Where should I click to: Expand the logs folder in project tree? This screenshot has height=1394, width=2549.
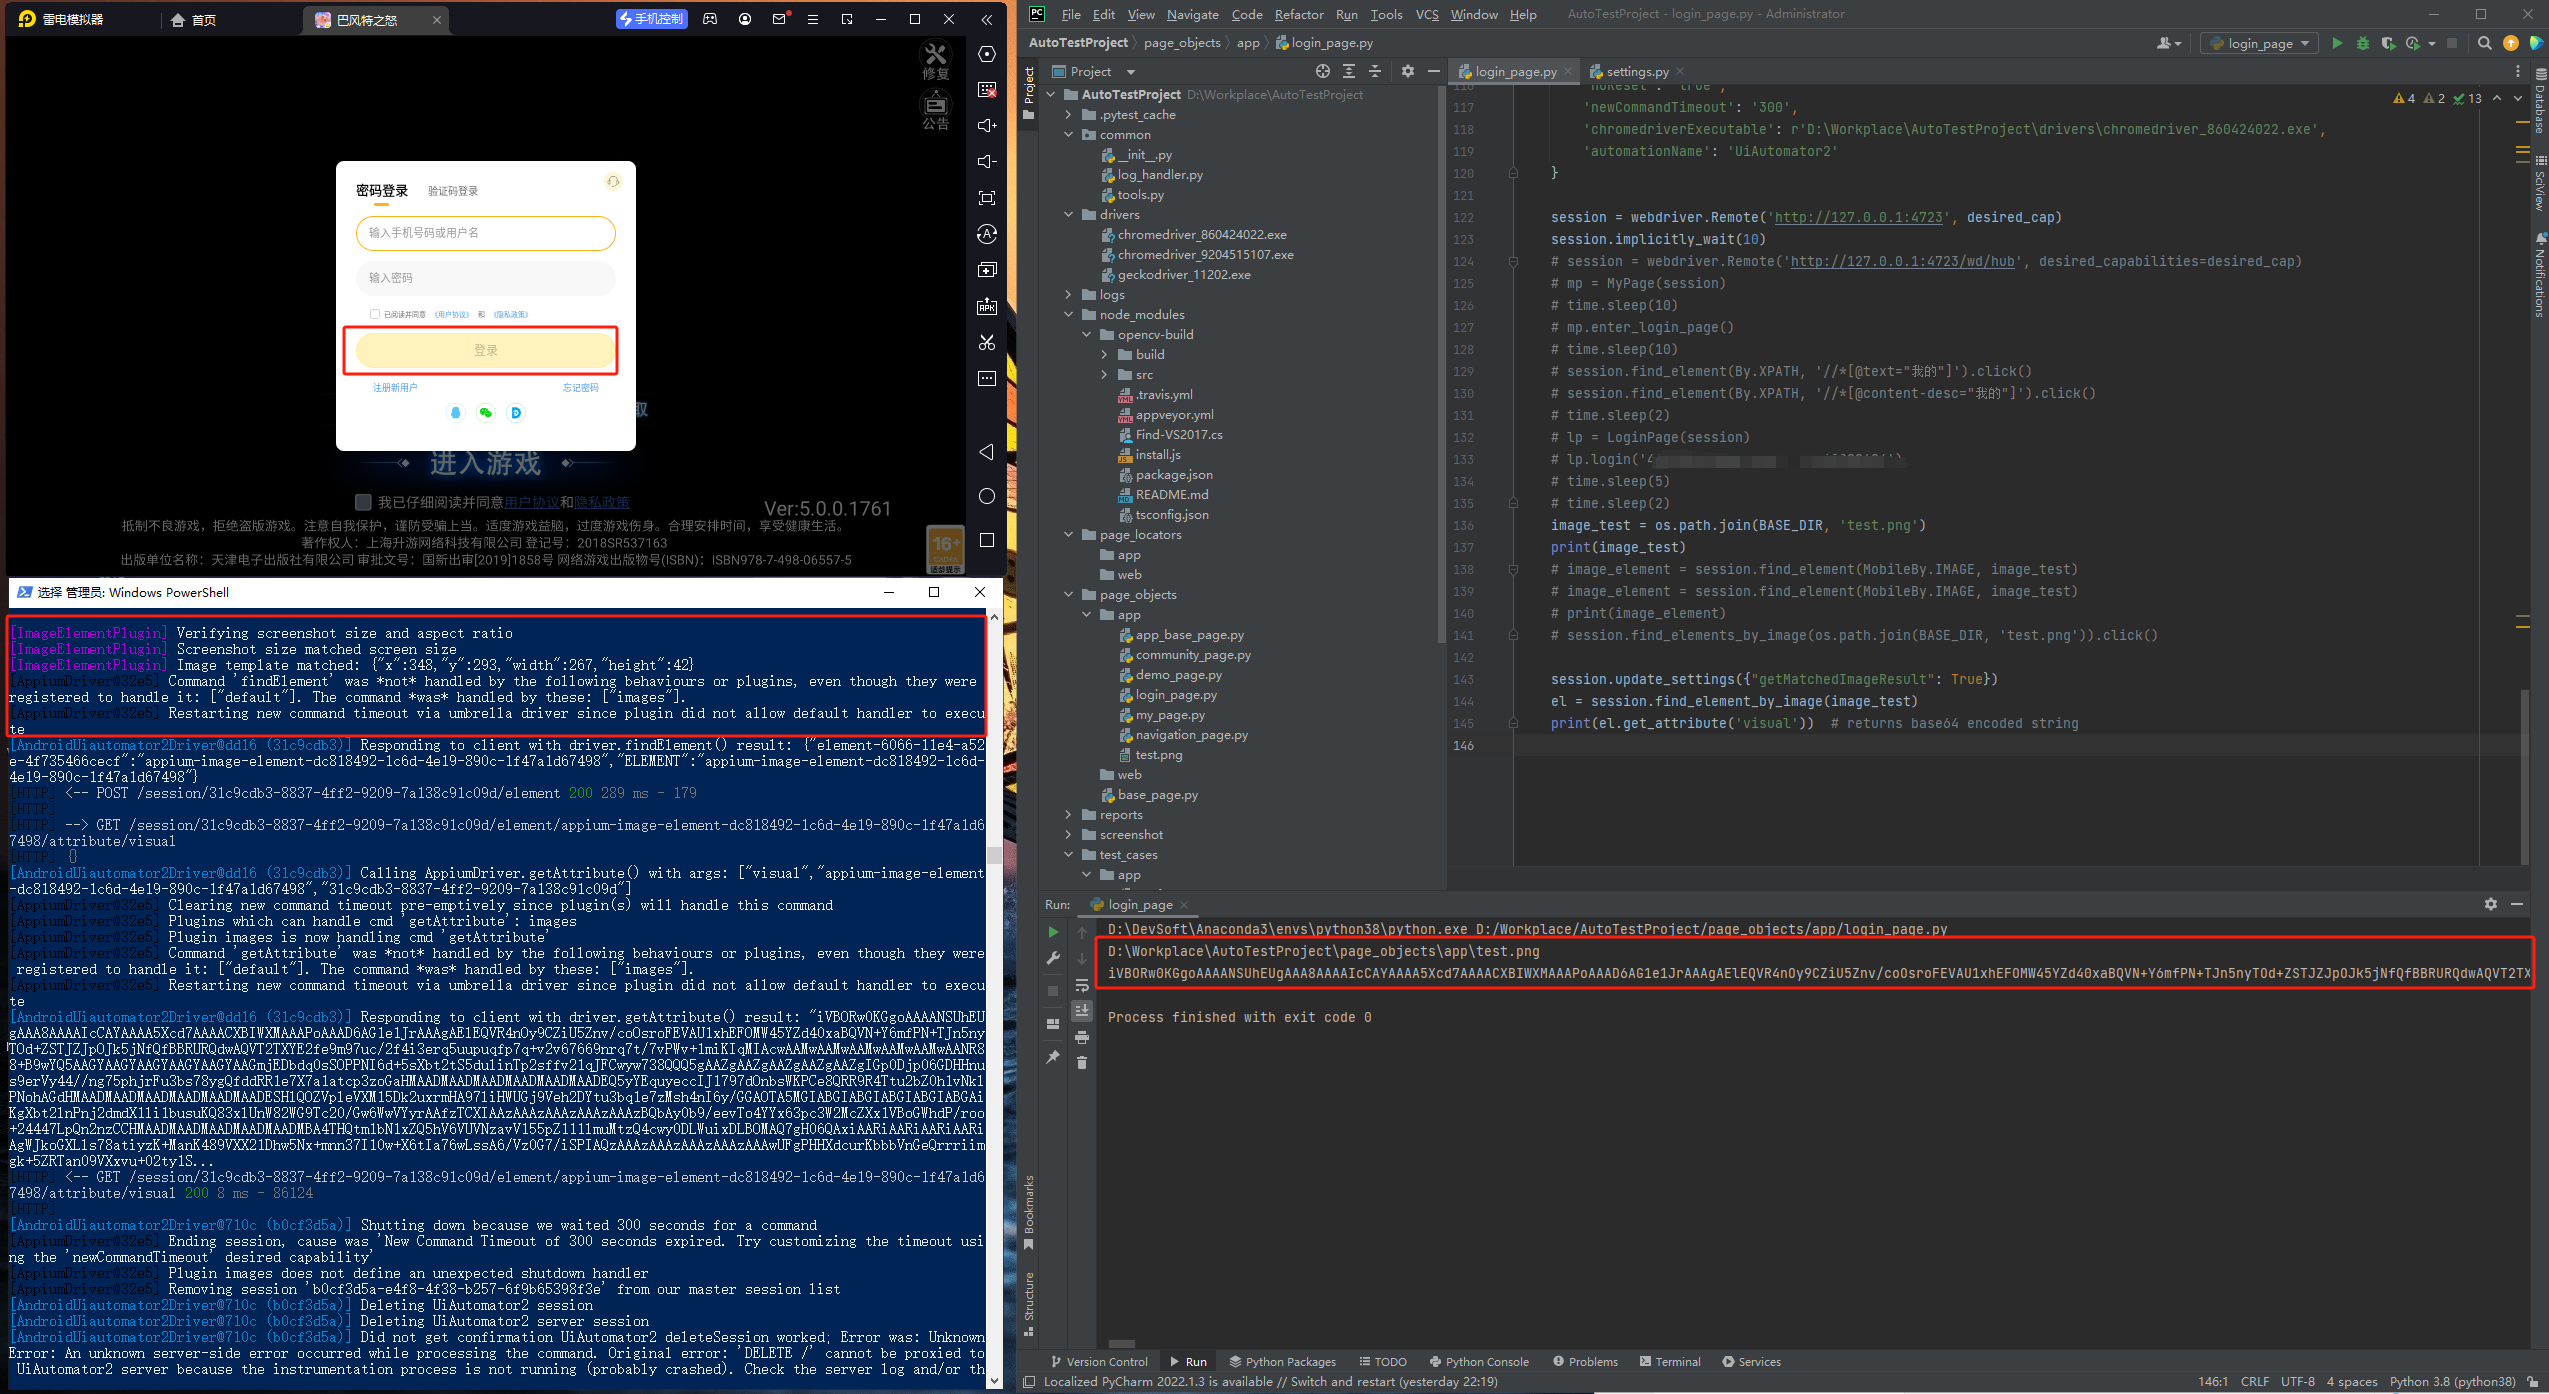1068,295
